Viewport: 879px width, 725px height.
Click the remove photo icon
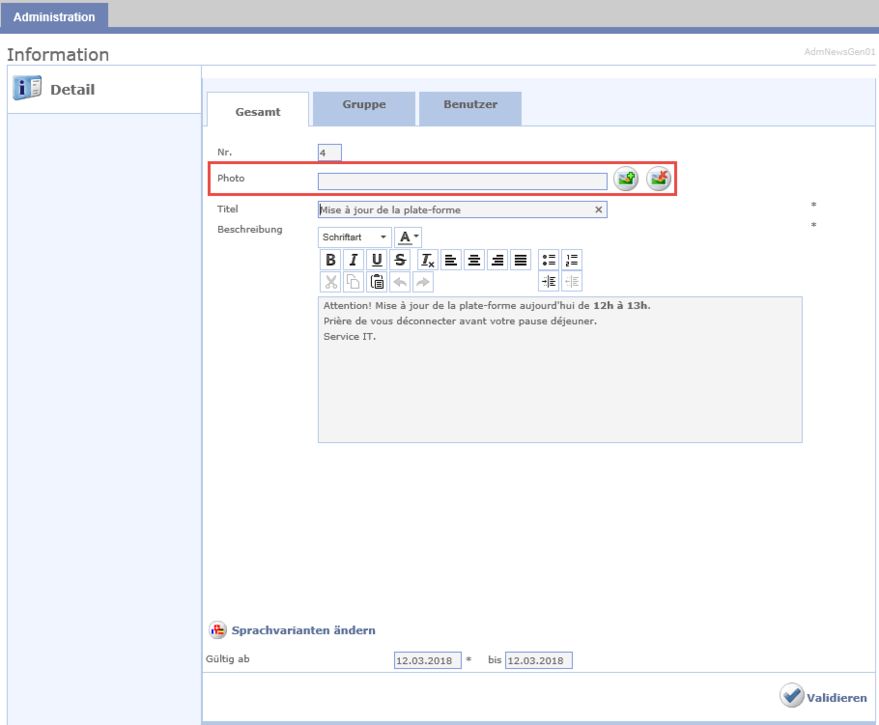pos(658,179)
